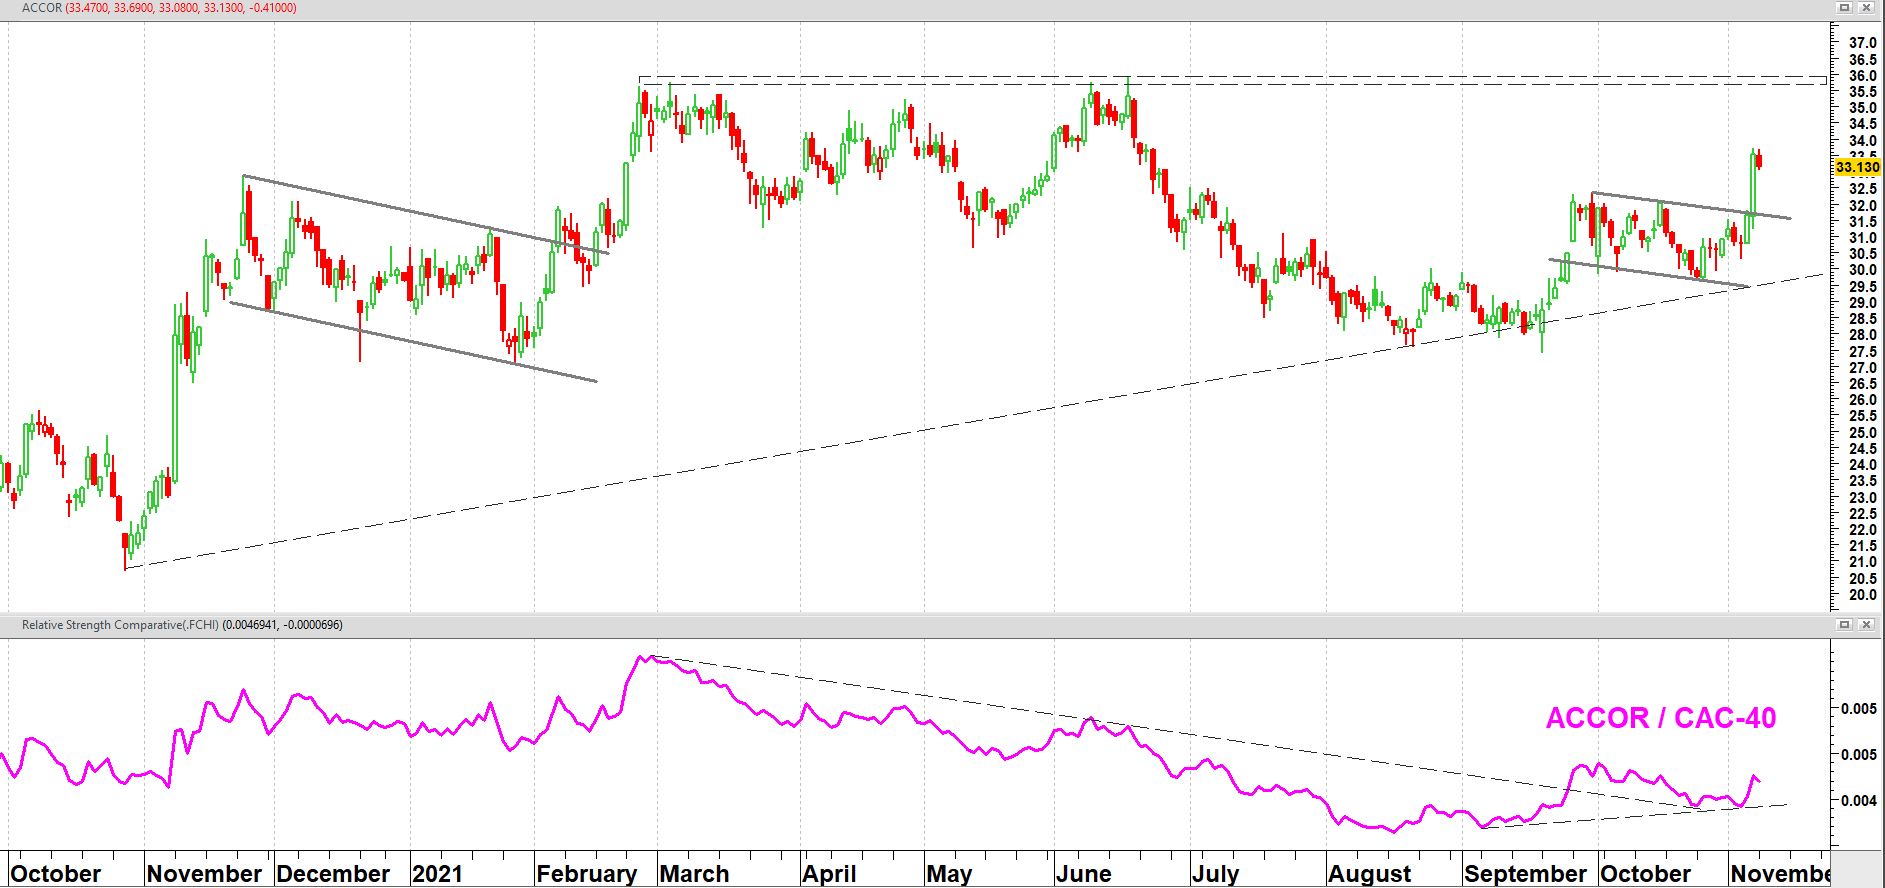Click the 0.004 indicator axis label
This screenshot has width=1885, height=888.
point(1859,800)
